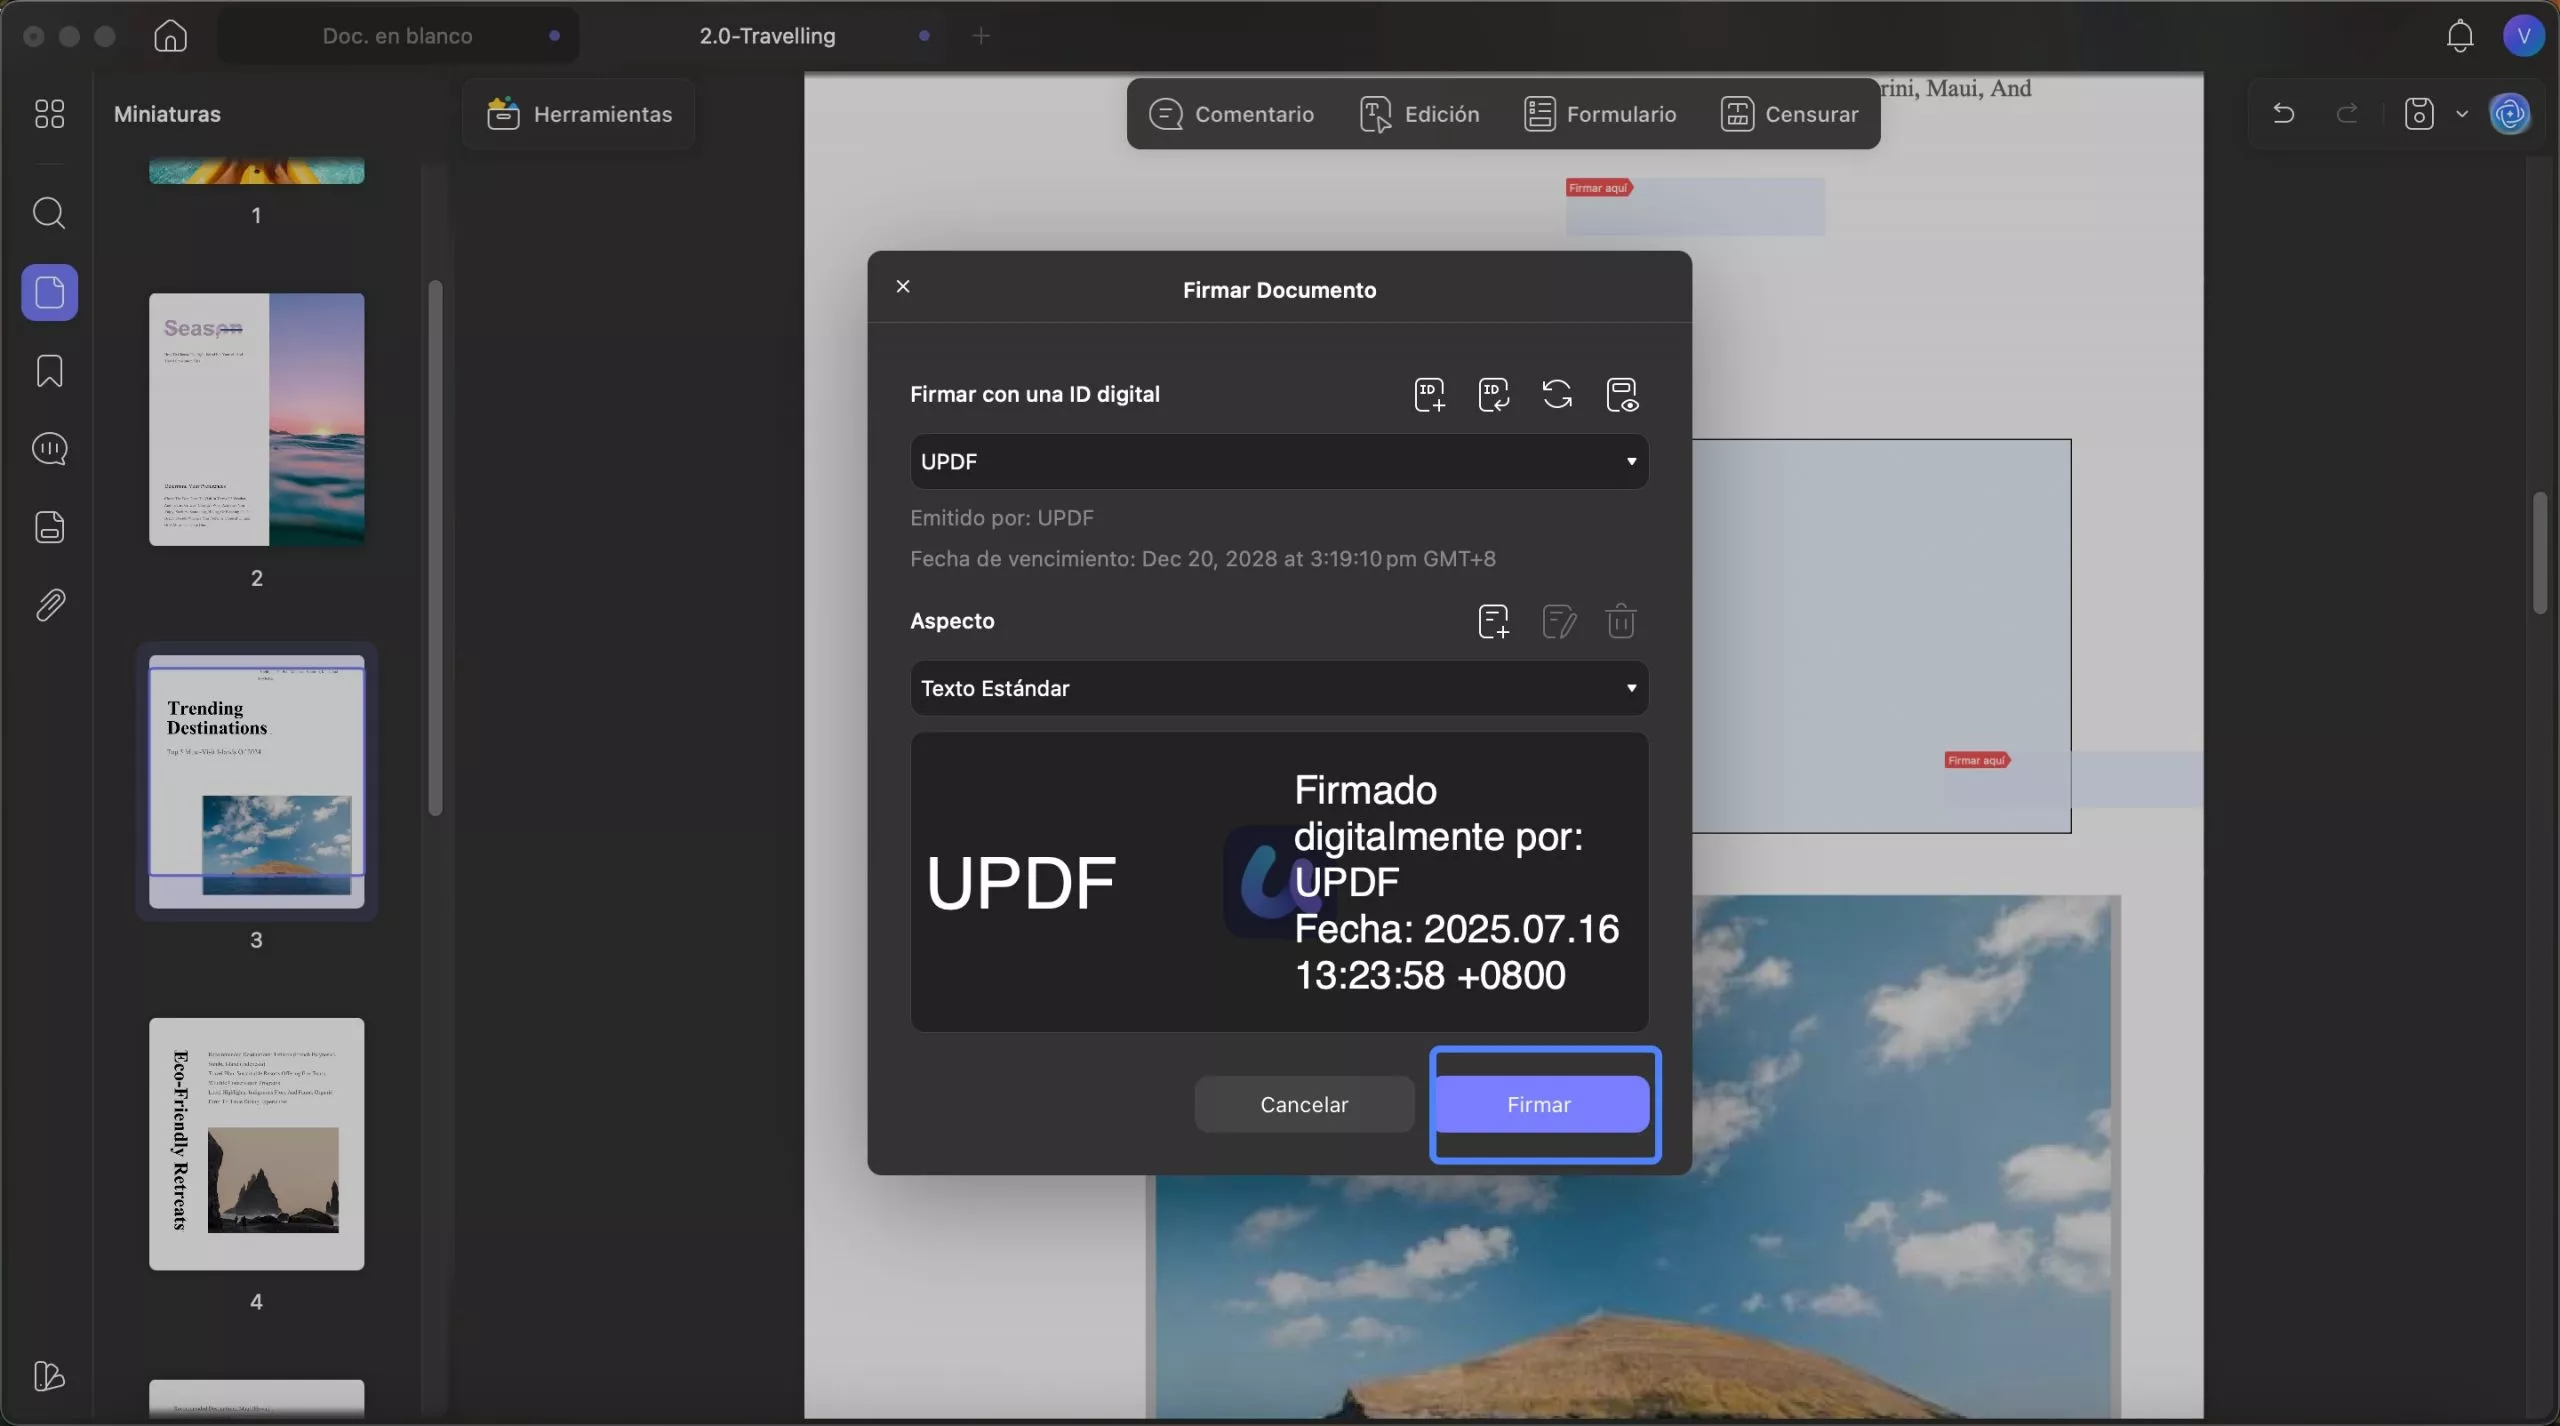Screen dimensions: 2560x1426
Task: Open the form fields panel icon
Action: click(x=49, y=527)
